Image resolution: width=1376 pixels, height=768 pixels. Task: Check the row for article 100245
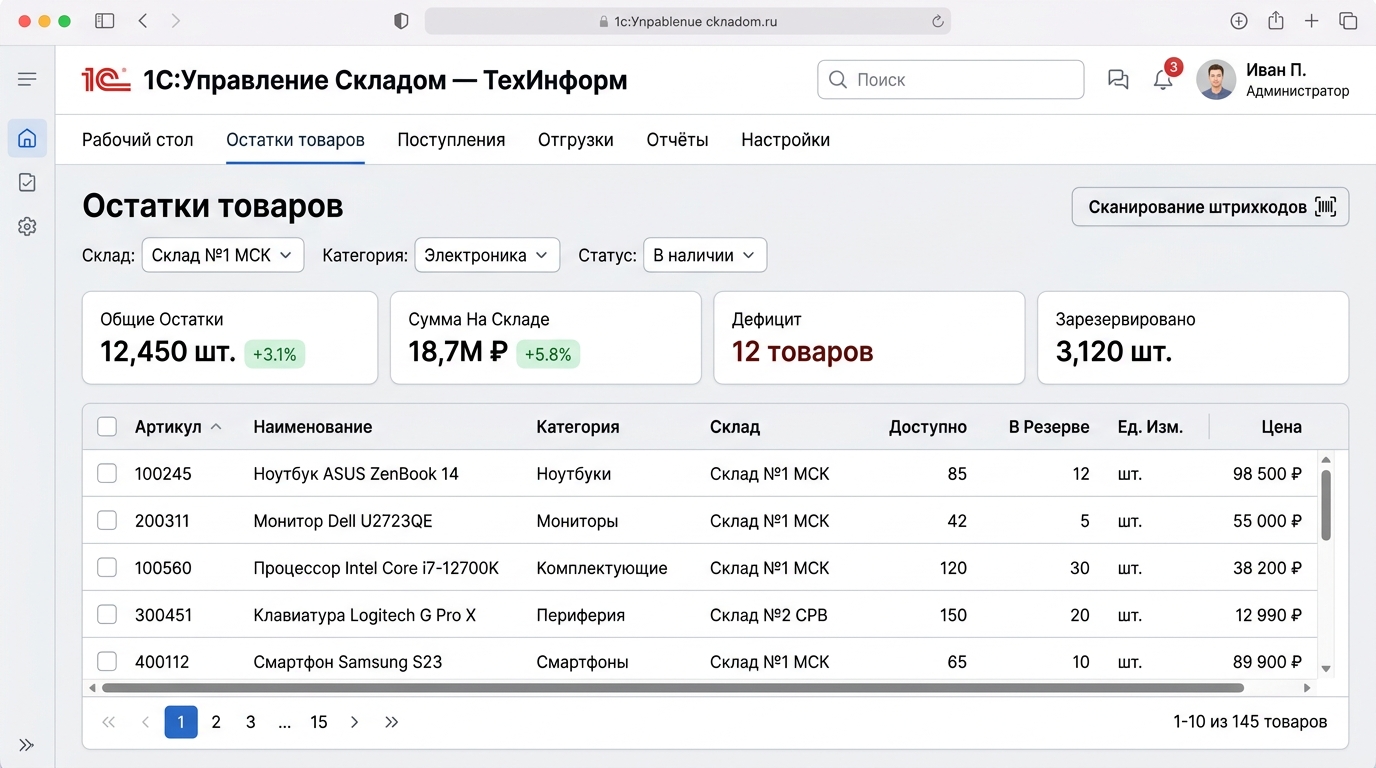click(107, 474)
